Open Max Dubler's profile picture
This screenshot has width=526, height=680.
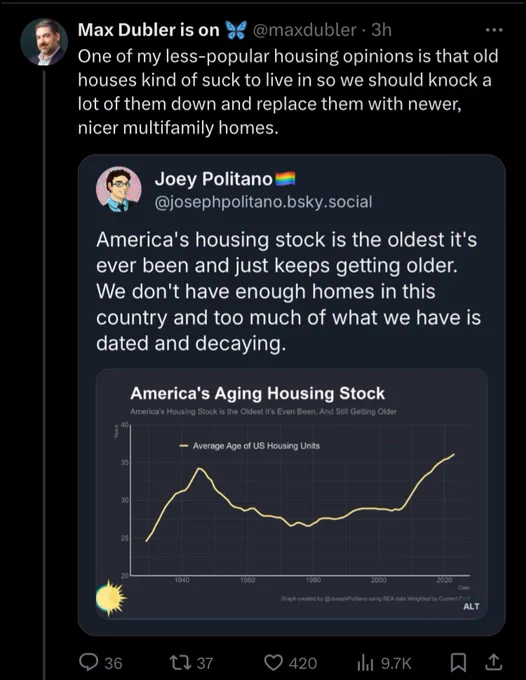pyautogui.click(x=44, y=42)
